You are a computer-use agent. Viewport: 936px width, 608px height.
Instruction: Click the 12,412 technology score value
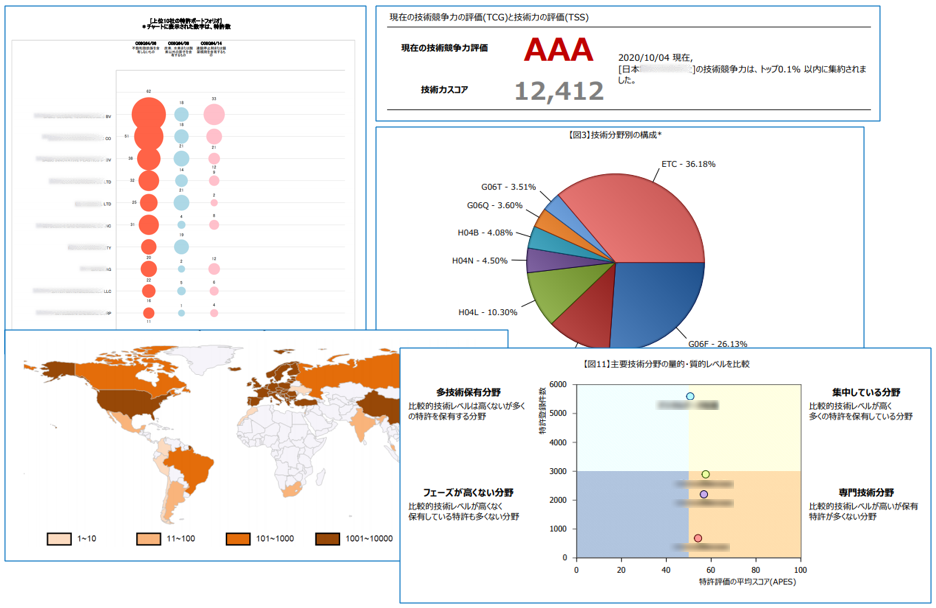(559, 92)
